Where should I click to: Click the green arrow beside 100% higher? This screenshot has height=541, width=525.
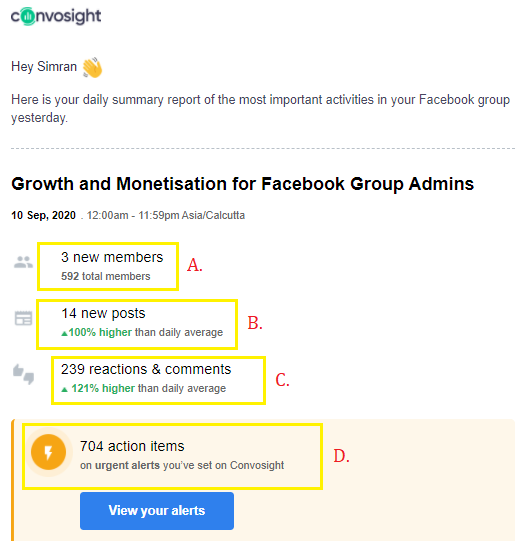(64, 333)
